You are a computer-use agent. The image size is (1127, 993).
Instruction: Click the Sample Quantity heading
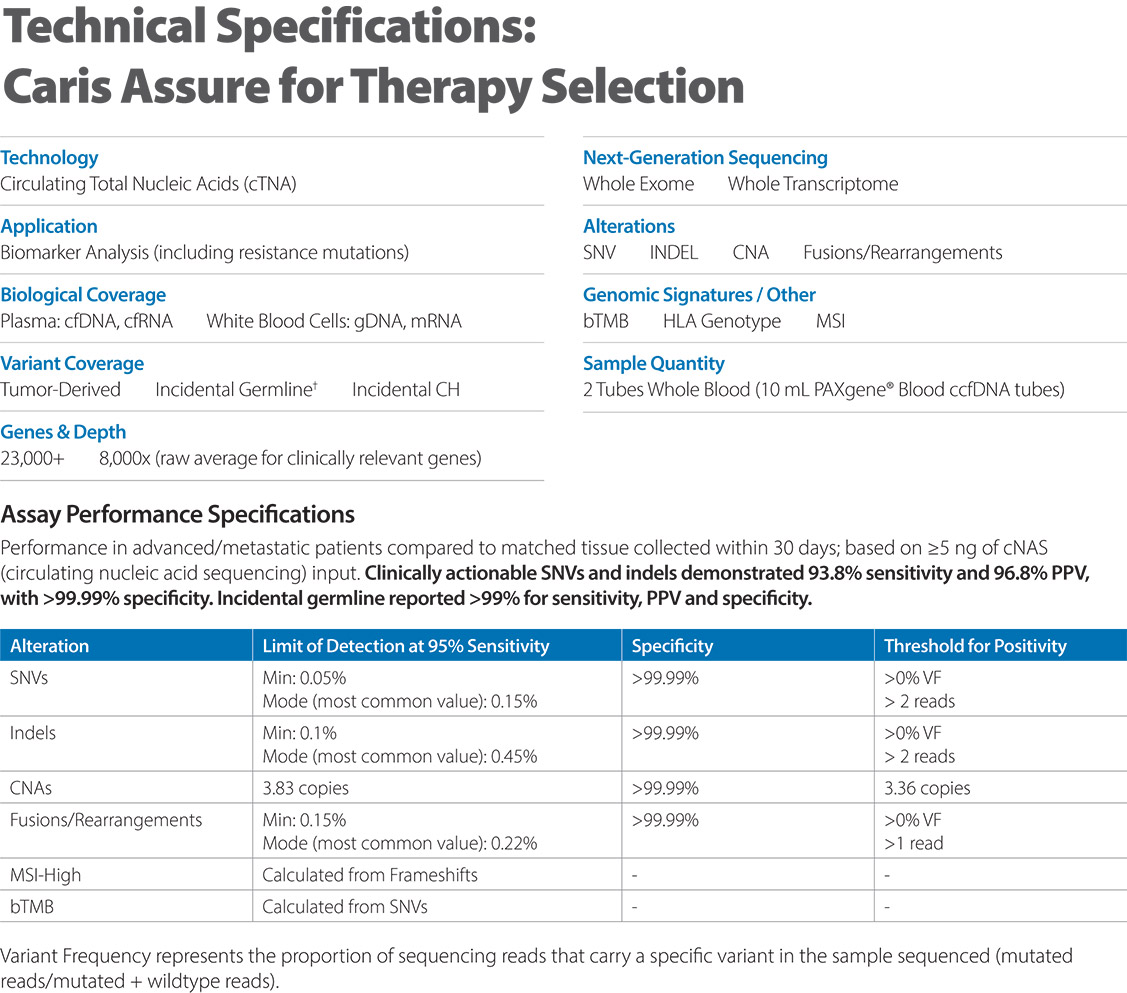653,364
